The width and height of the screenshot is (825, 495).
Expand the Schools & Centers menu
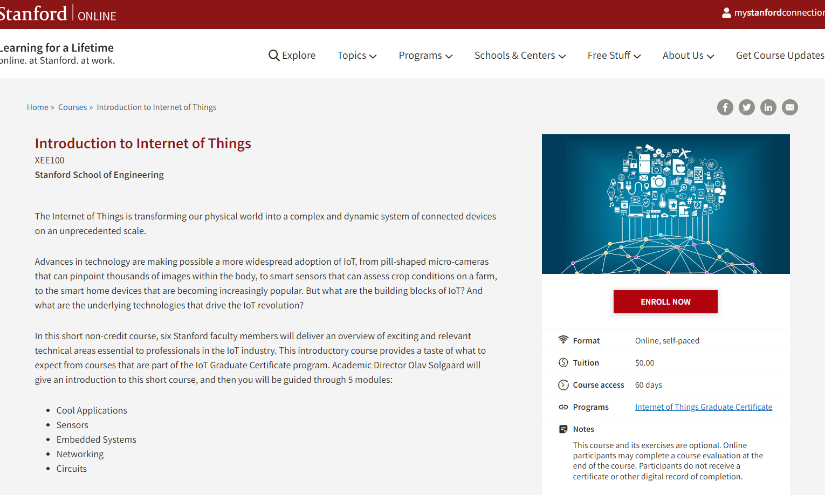coord(520,56)
